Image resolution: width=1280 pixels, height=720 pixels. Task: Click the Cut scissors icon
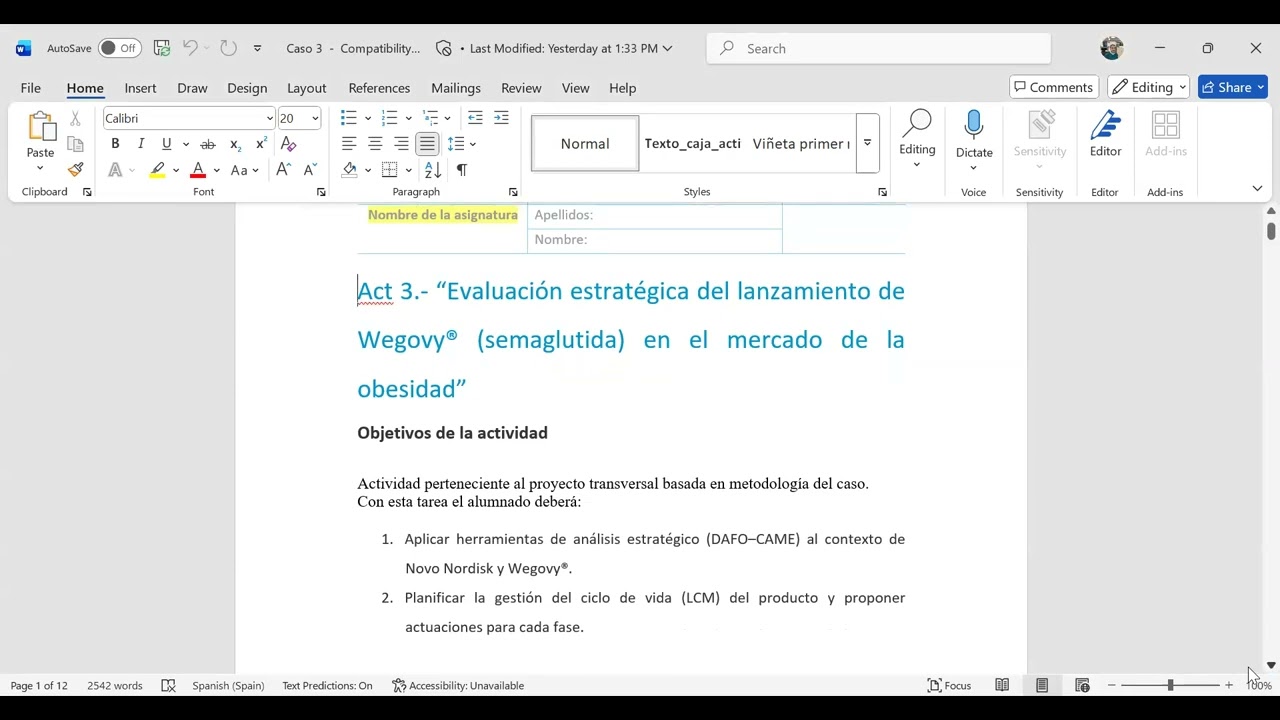[x=75, y=119]
